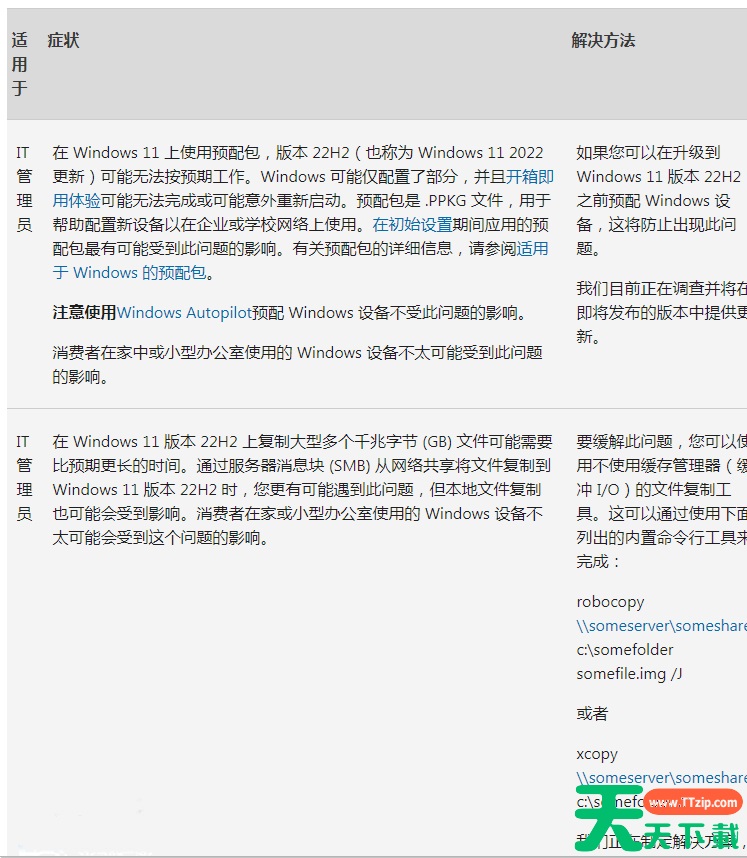The width and height of the screenshot is (747, 858).
Task: Select the paragraph starting 要缓解此问题
Action: 662,501
